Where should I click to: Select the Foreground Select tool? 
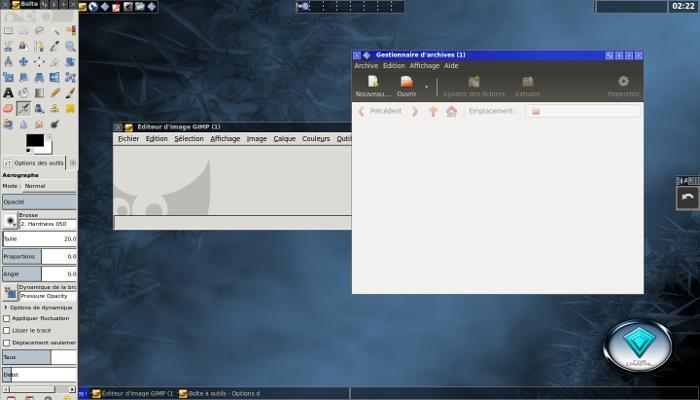[24, 46]
